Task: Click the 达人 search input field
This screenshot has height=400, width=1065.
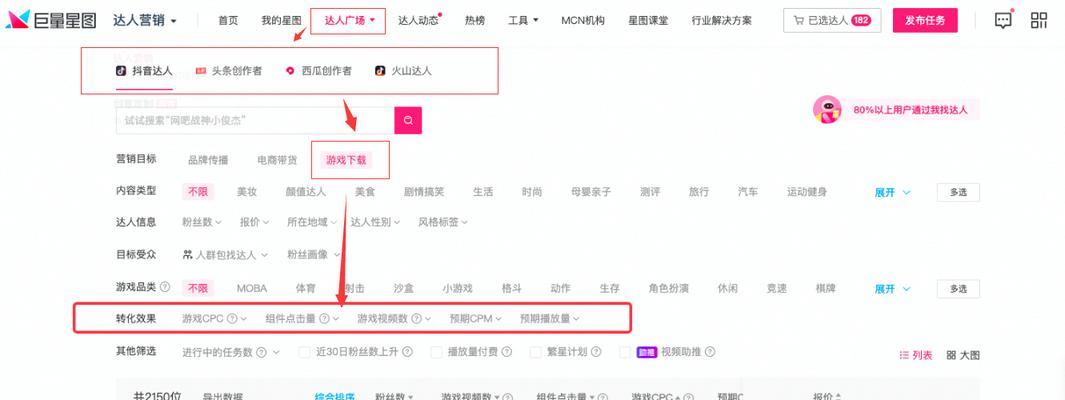Action: pos(255,120)
